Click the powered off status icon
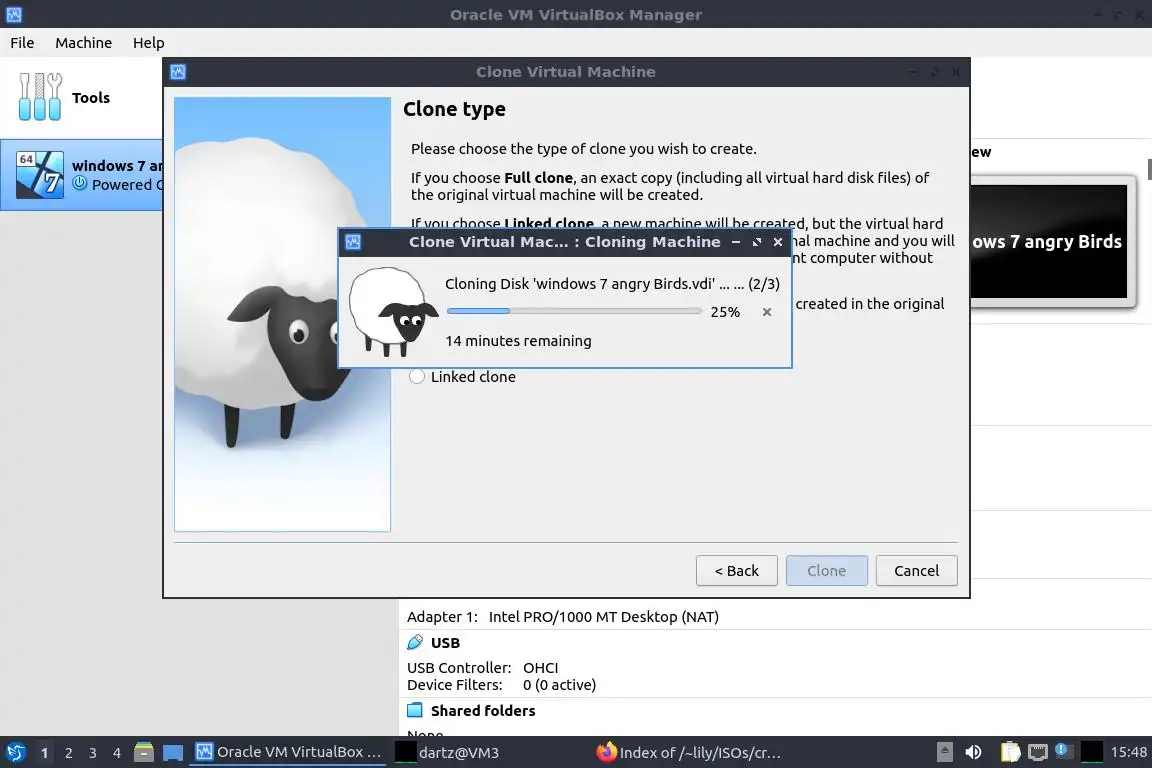Viewport: 1152px width, 768px height. point(79,184)
